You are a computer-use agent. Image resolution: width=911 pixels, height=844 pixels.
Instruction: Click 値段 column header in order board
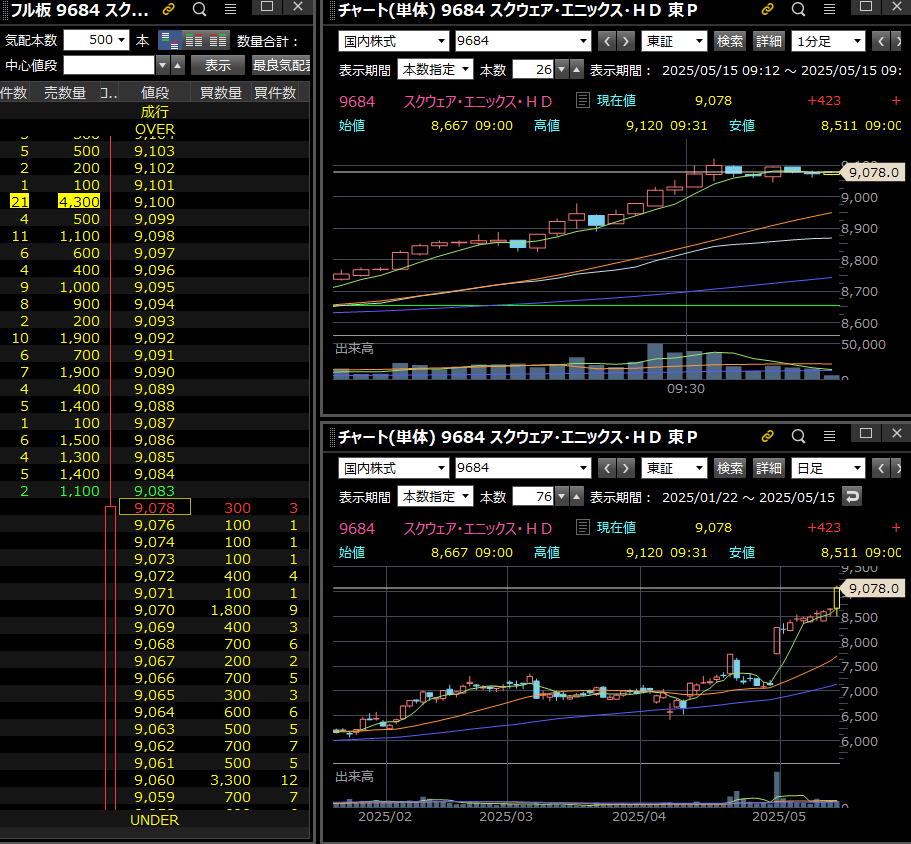pos(155,93)
